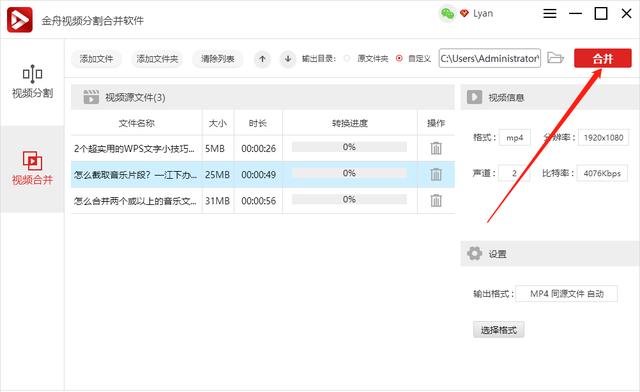Viewport: 640px width, 392px height.
Task: Open the hamburger menu icon
Action: tap(550, 14)
